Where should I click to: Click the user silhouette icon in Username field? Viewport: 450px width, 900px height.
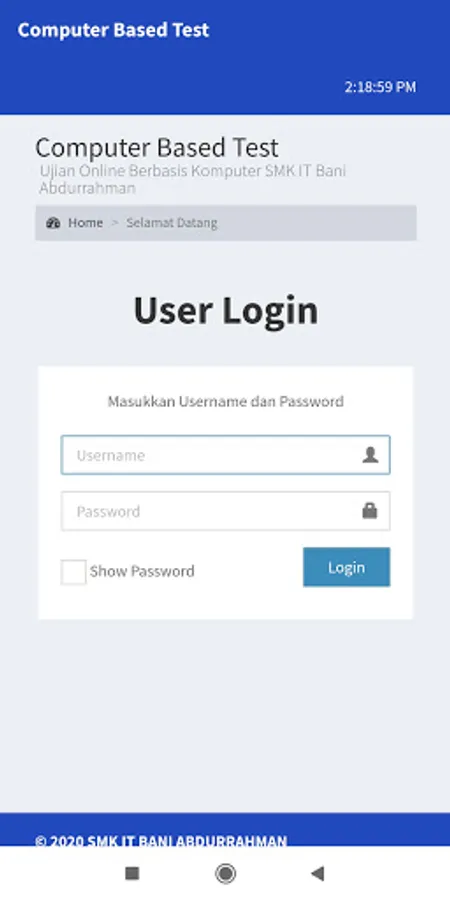pos(370,455)
